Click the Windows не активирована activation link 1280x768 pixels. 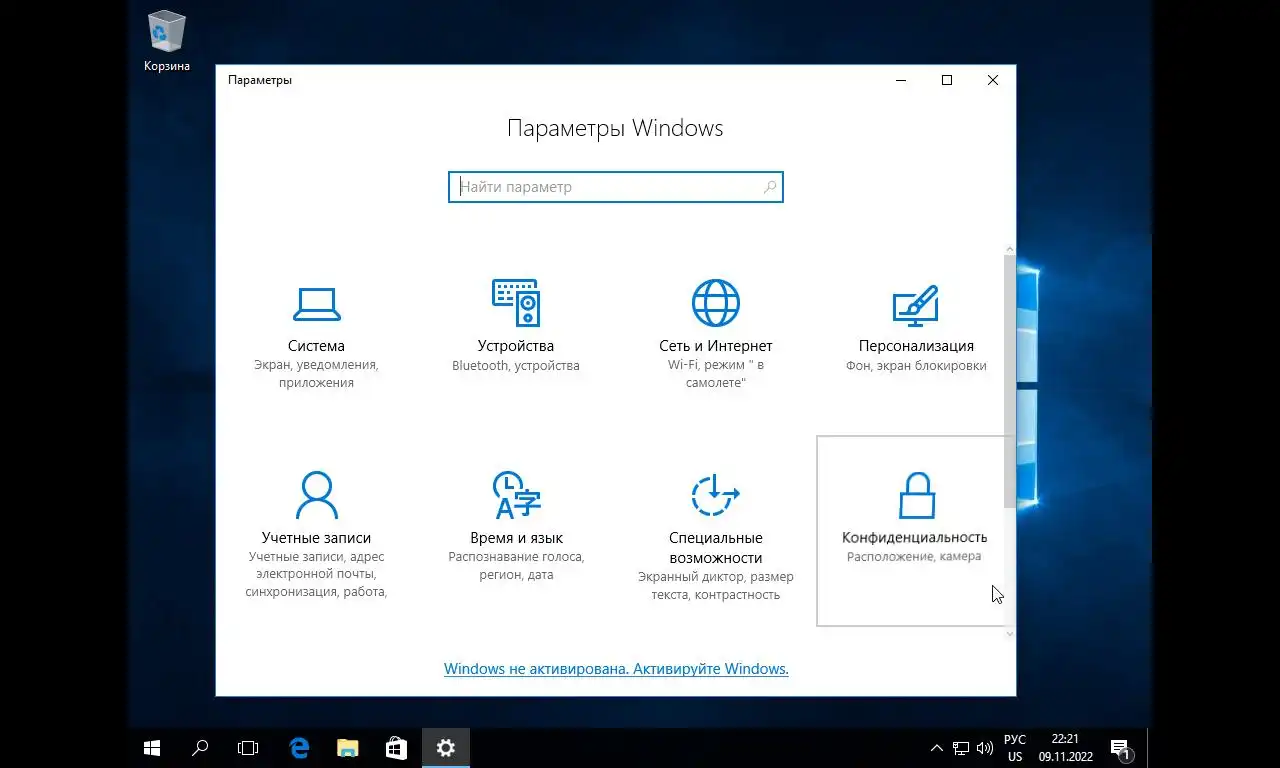pos(616,669)
